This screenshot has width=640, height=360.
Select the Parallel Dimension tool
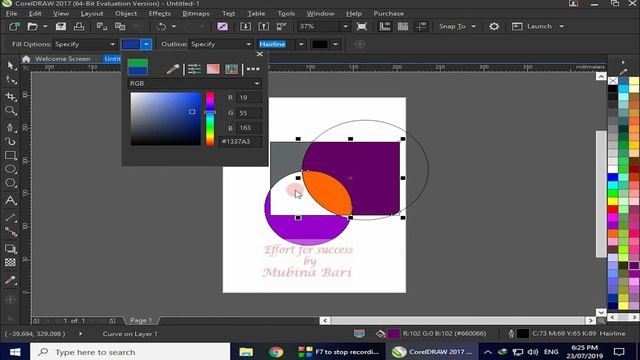click(x=11, y=218)
